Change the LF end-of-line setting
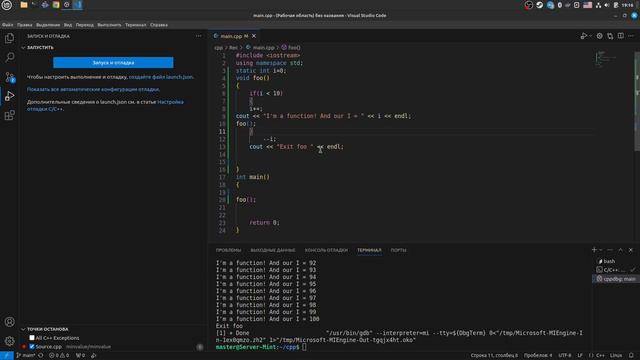This screenshot has width=640, height=360. tap(580, 356)
